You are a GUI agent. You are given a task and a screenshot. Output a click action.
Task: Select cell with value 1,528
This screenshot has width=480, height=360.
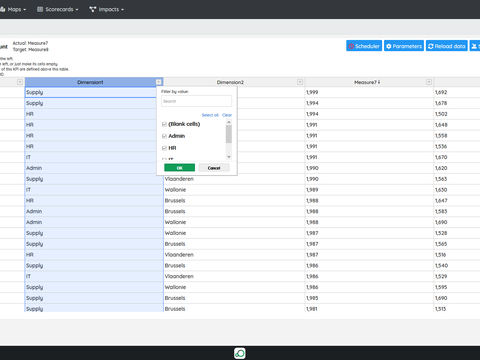tap(457, 233)
